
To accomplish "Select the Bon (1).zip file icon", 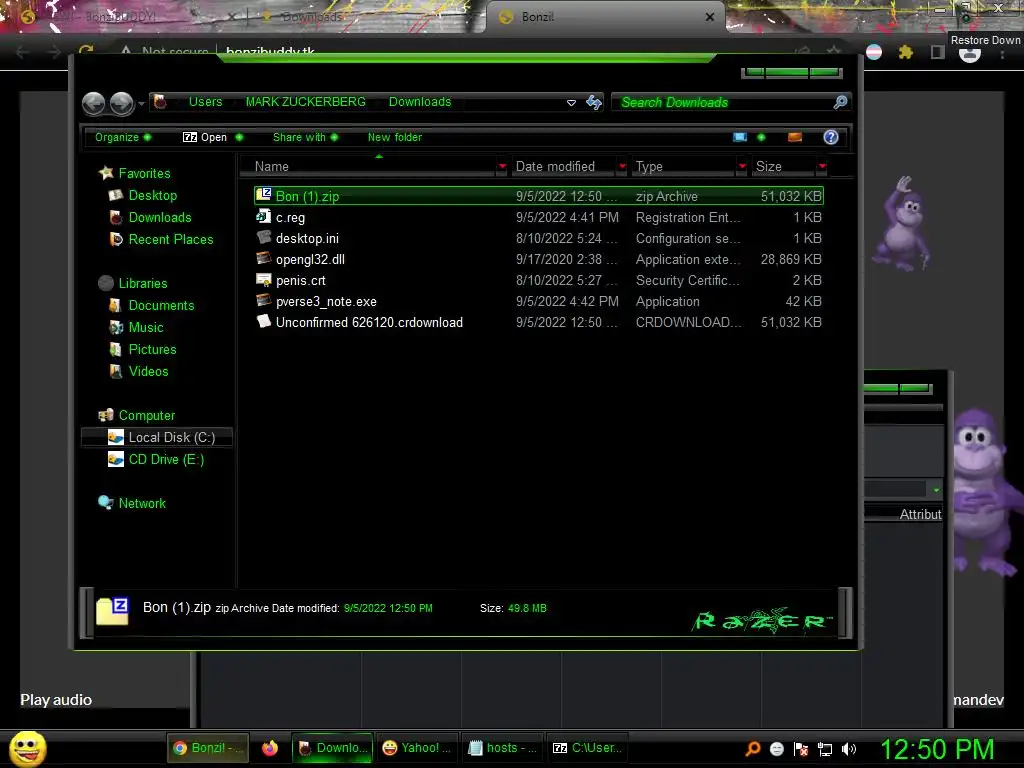I will pos(264,195).
